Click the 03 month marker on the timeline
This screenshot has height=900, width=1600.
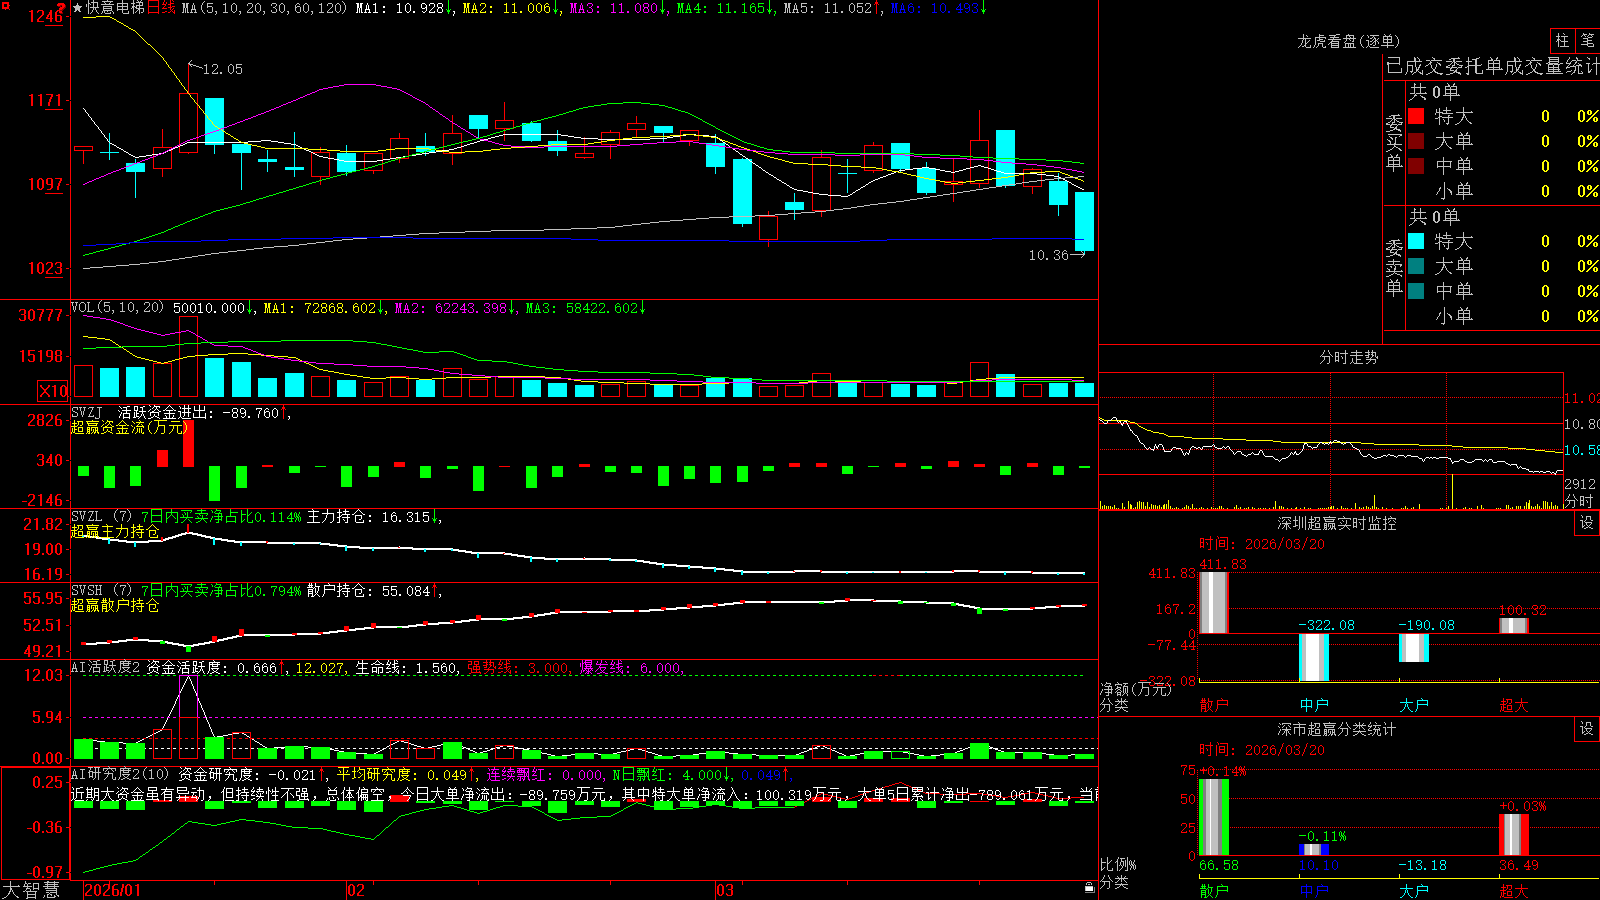[725, 890]
